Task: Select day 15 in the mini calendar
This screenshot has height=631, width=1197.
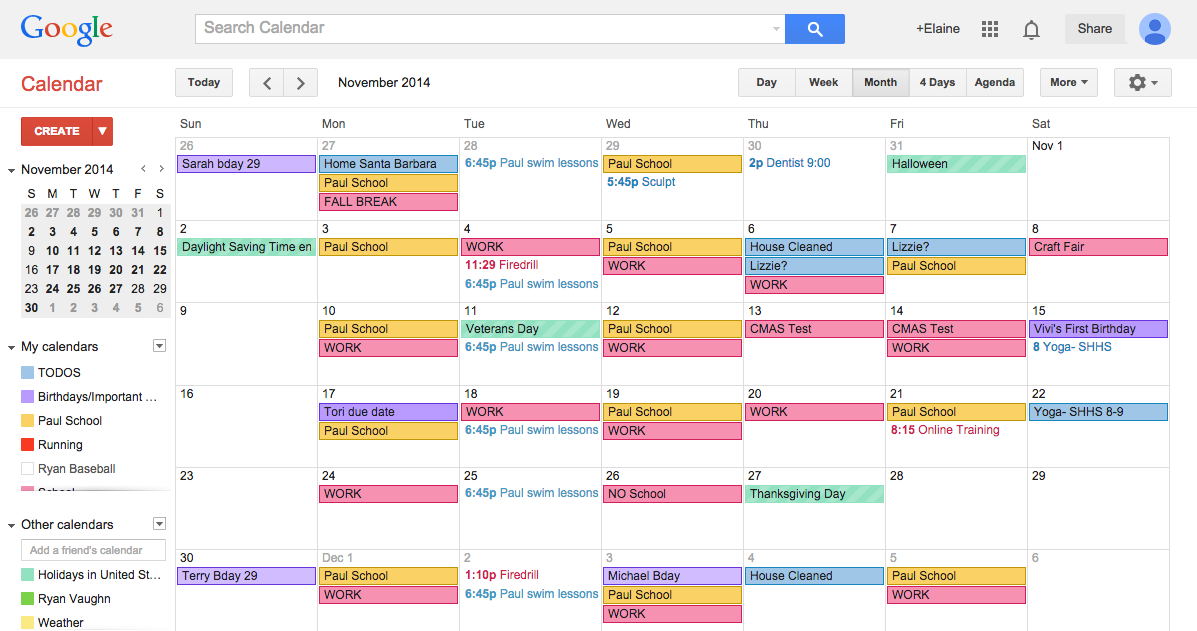Action: click(160, 250)
